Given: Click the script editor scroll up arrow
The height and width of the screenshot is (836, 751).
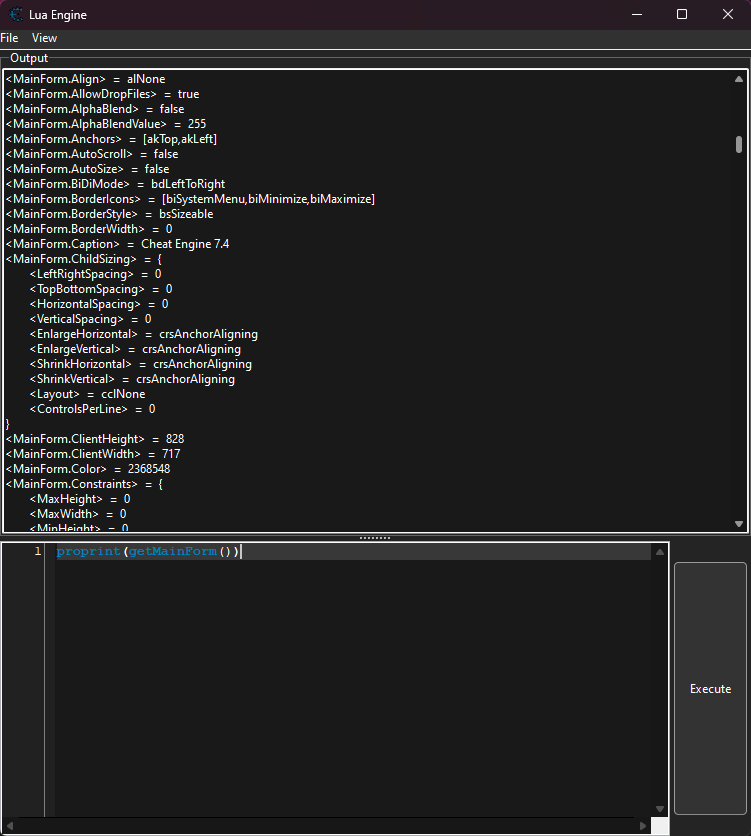Looking at the screenshot, I should (x=660, y=552).
